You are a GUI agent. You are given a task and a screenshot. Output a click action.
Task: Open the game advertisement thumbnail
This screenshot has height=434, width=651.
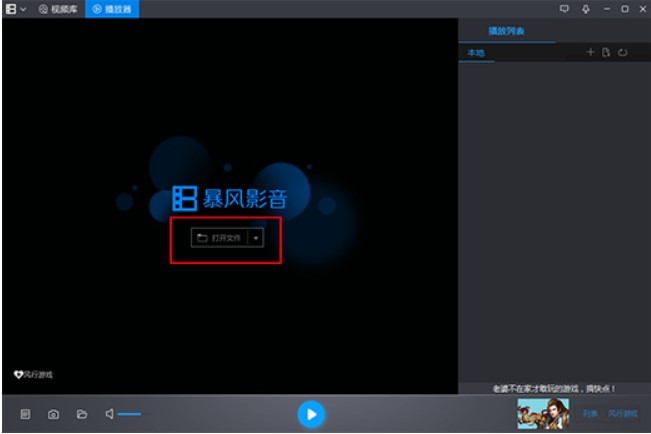[x=543, y=414]
